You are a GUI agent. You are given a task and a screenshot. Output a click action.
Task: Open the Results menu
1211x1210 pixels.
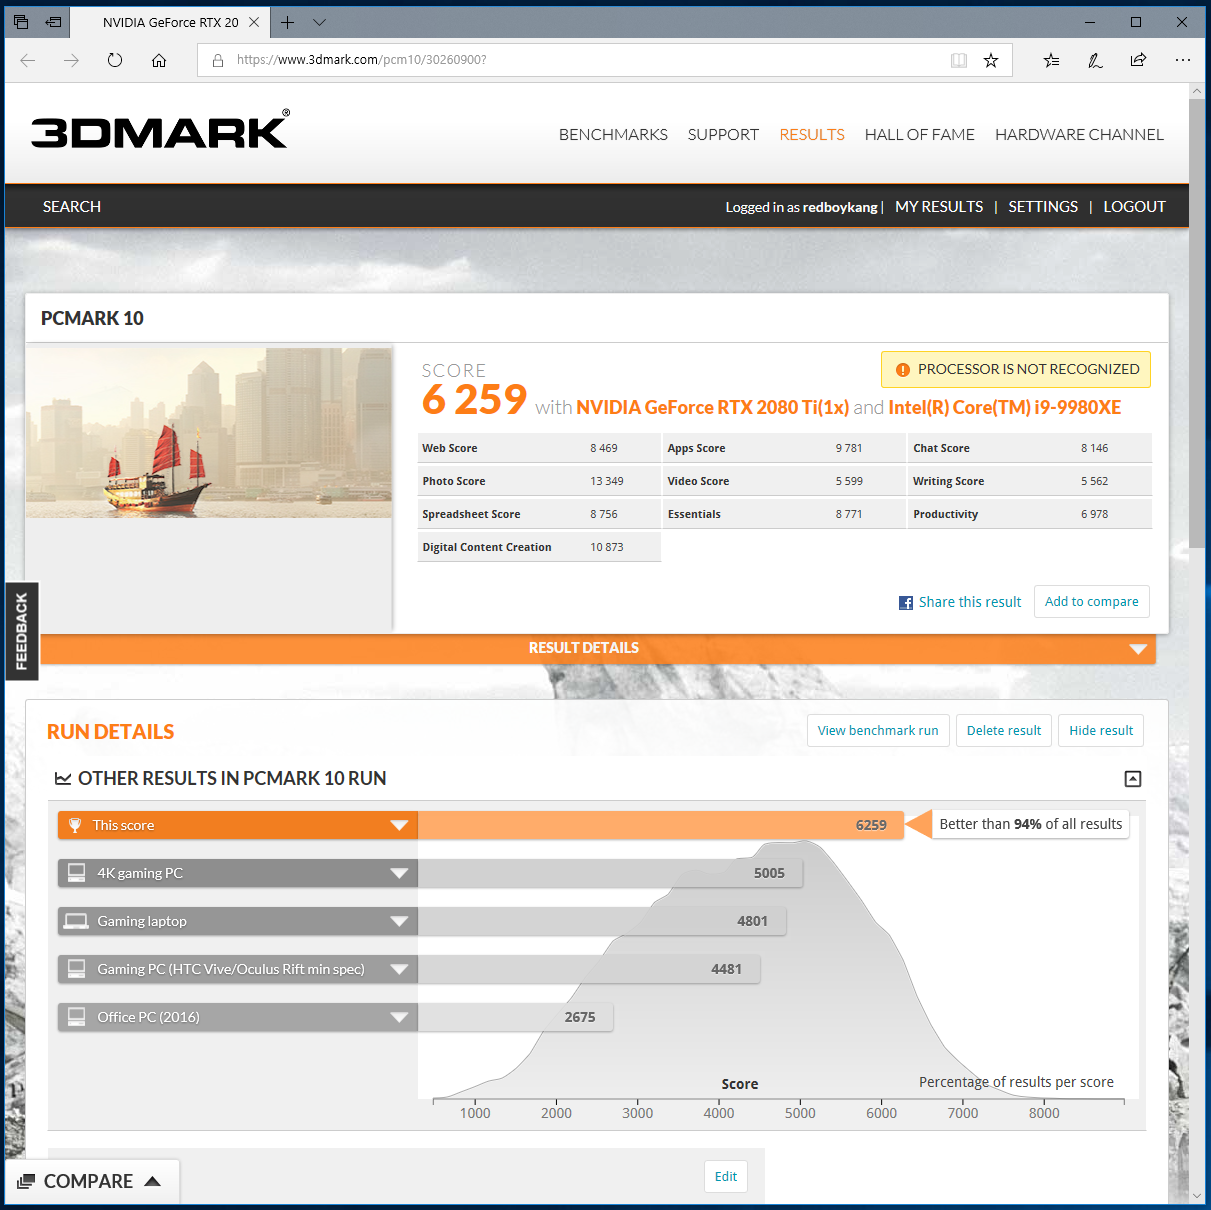tap(812, 135)
